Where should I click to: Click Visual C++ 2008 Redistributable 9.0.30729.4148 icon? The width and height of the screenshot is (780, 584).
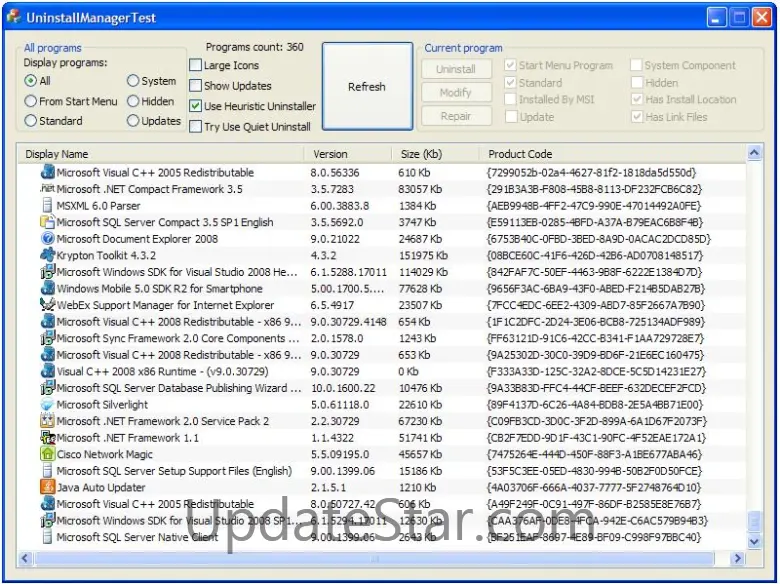[x=47, y=321]
